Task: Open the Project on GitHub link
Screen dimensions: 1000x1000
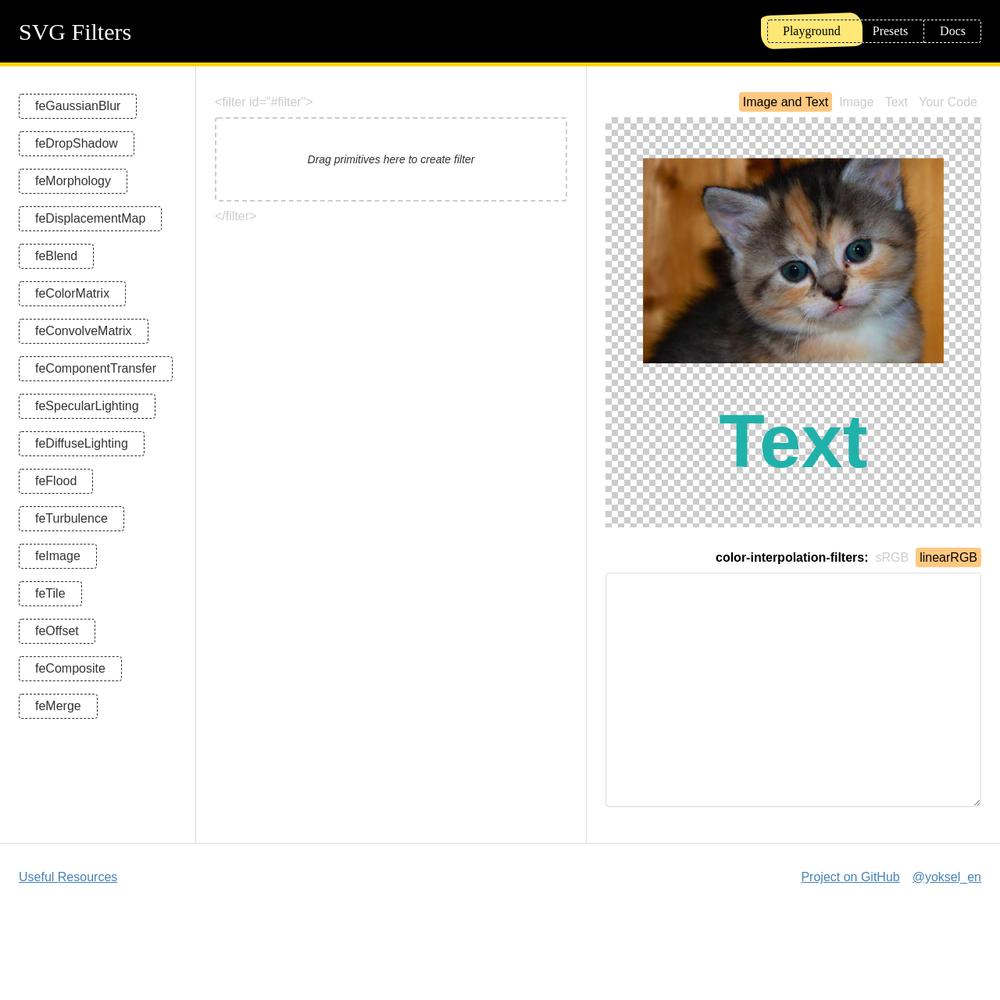Action: [850, 877]
